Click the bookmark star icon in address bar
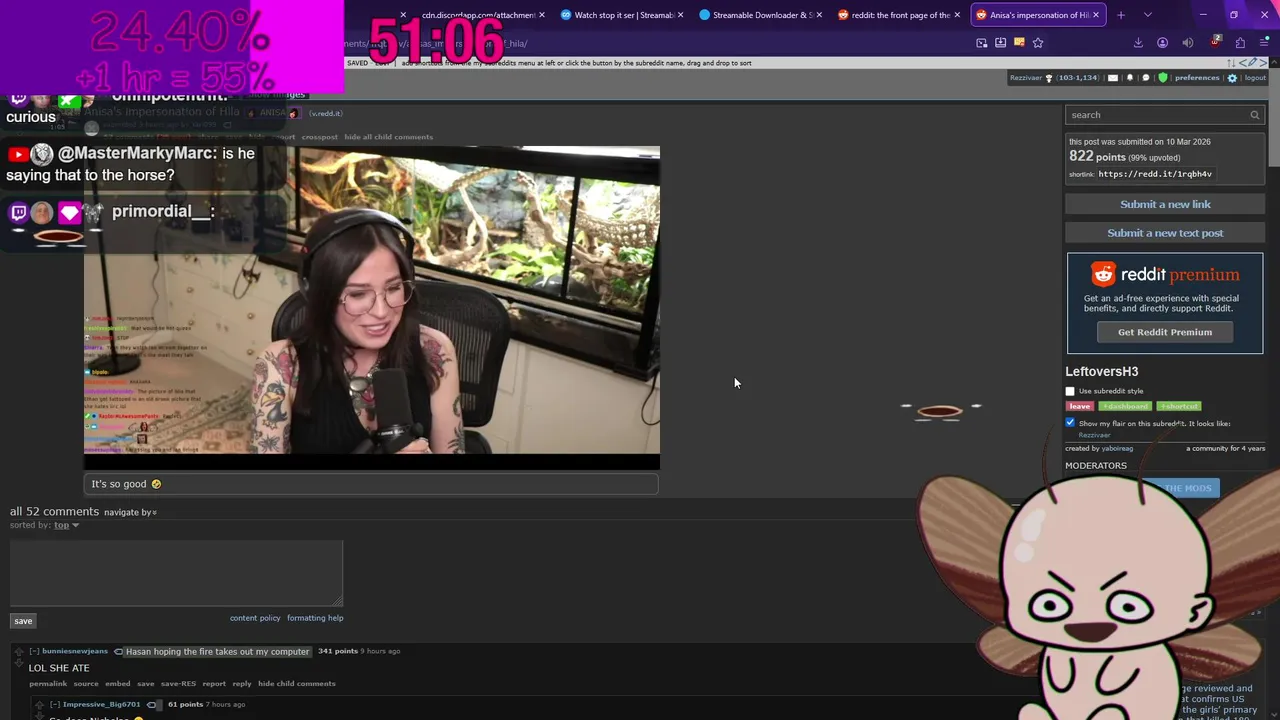 (1038, 43)
